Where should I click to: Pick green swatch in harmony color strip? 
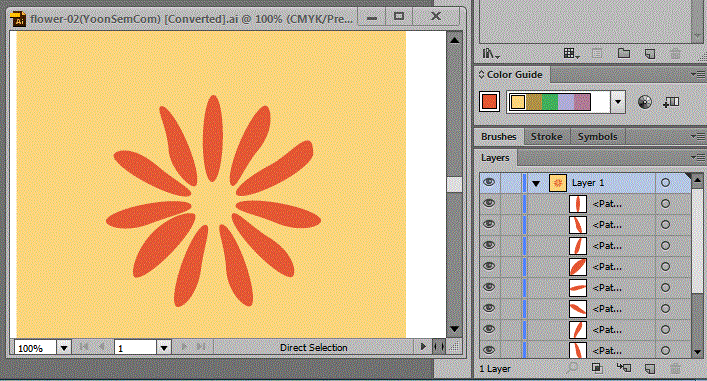coord(550,102)
